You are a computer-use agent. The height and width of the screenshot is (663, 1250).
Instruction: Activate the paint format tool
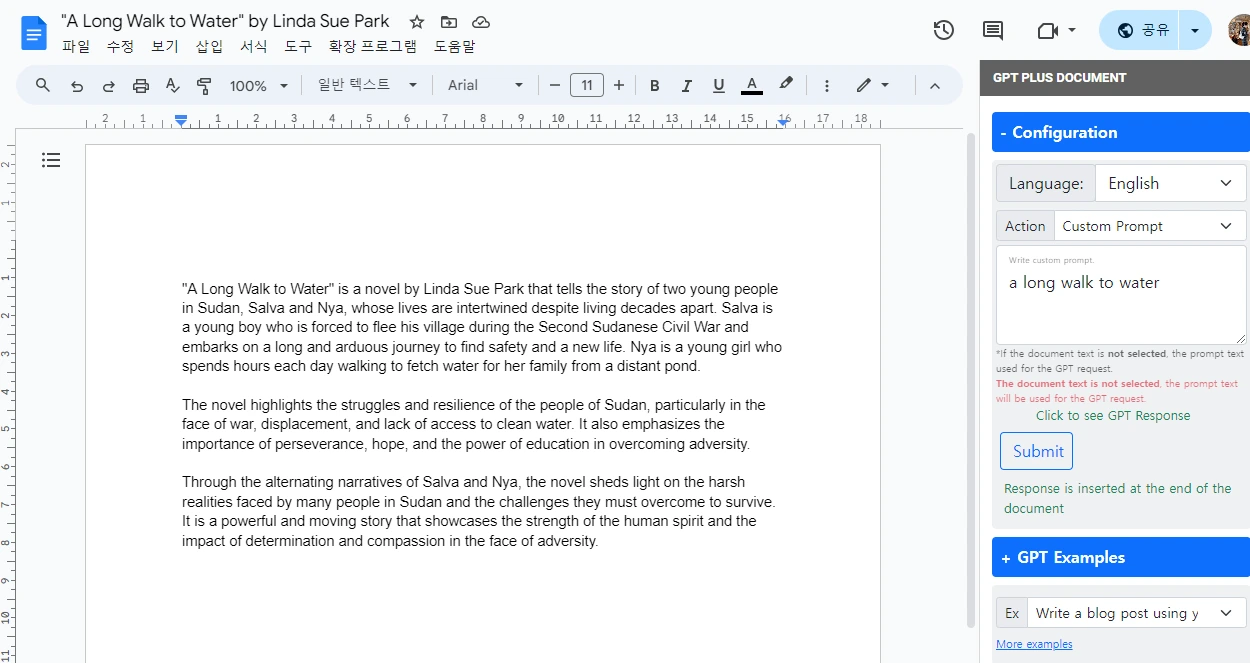coord(204,86)
